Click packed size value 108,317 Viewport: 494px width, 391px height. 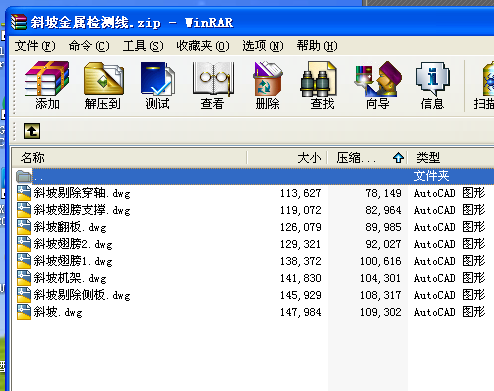[381, 295]
